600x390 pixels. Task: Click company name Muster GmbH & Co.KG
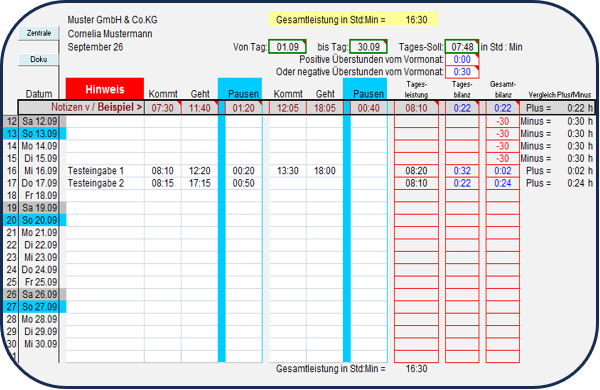tap(112, 20)
